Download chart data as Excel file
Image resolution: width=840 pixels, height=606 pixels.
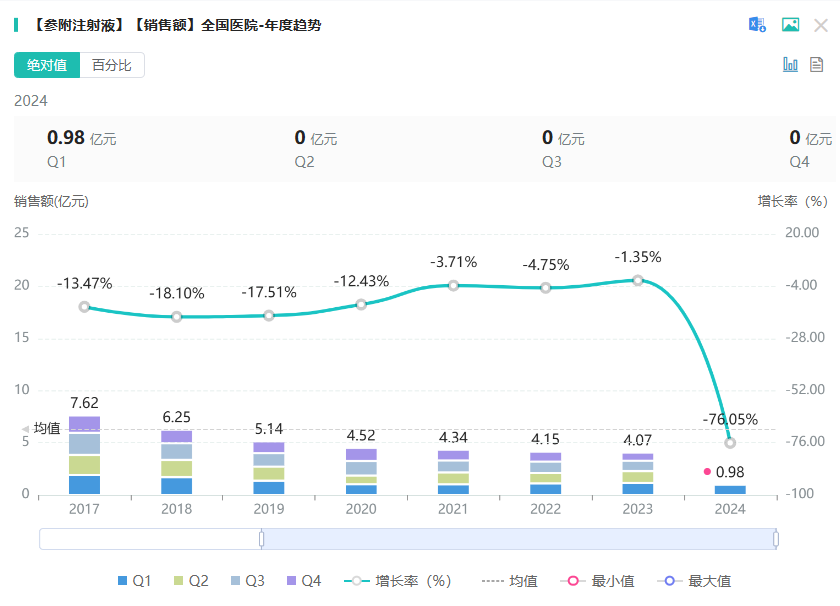click(758, 25)
